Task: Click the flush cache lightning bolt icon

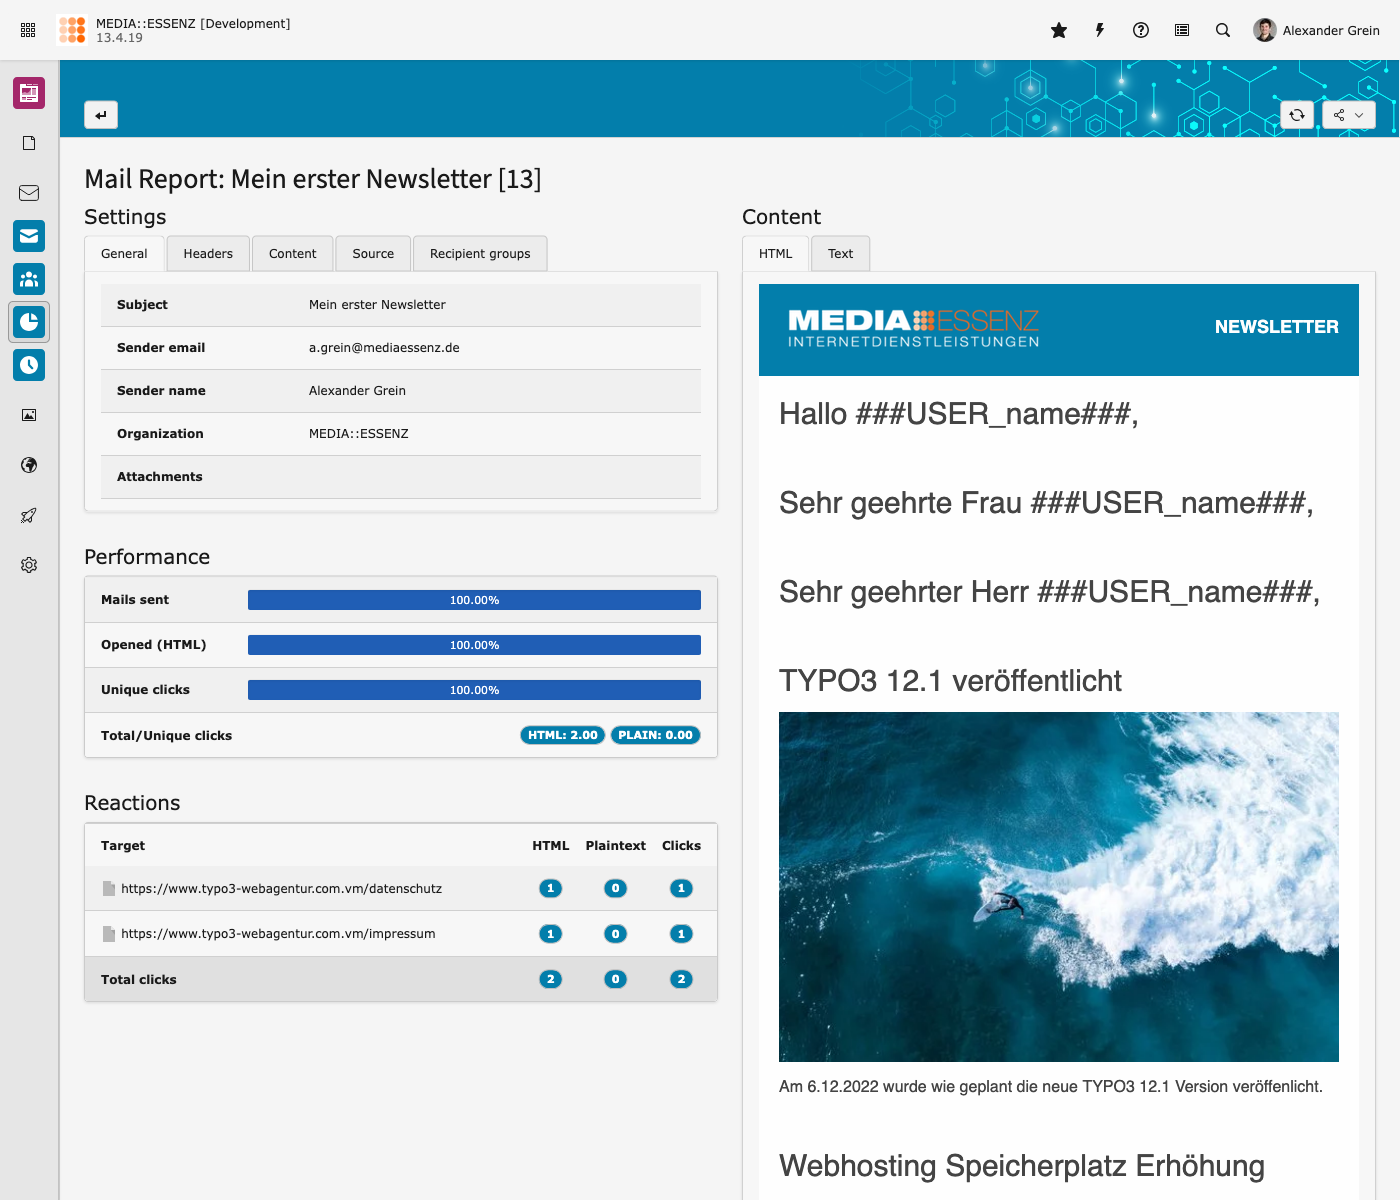Action: [1100, 30]
